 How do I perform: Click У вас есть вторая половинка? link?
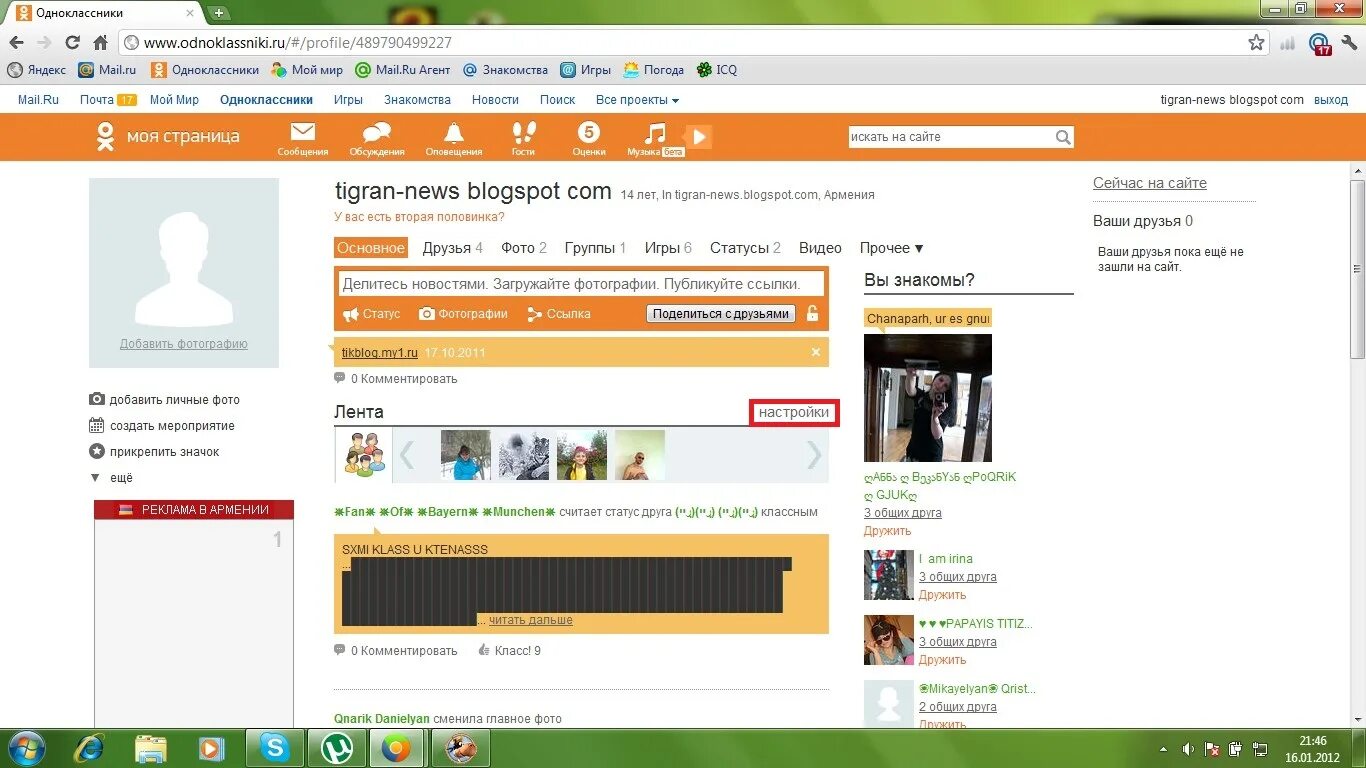tap(419, 216)
